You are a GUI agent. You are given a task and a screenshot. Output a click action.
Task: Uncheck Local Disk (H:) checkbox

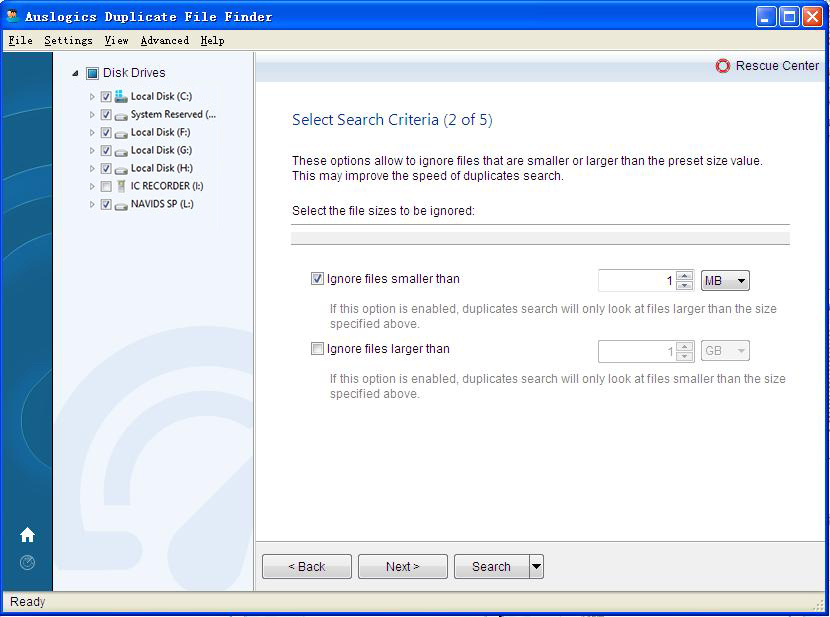tap(106, 169)
